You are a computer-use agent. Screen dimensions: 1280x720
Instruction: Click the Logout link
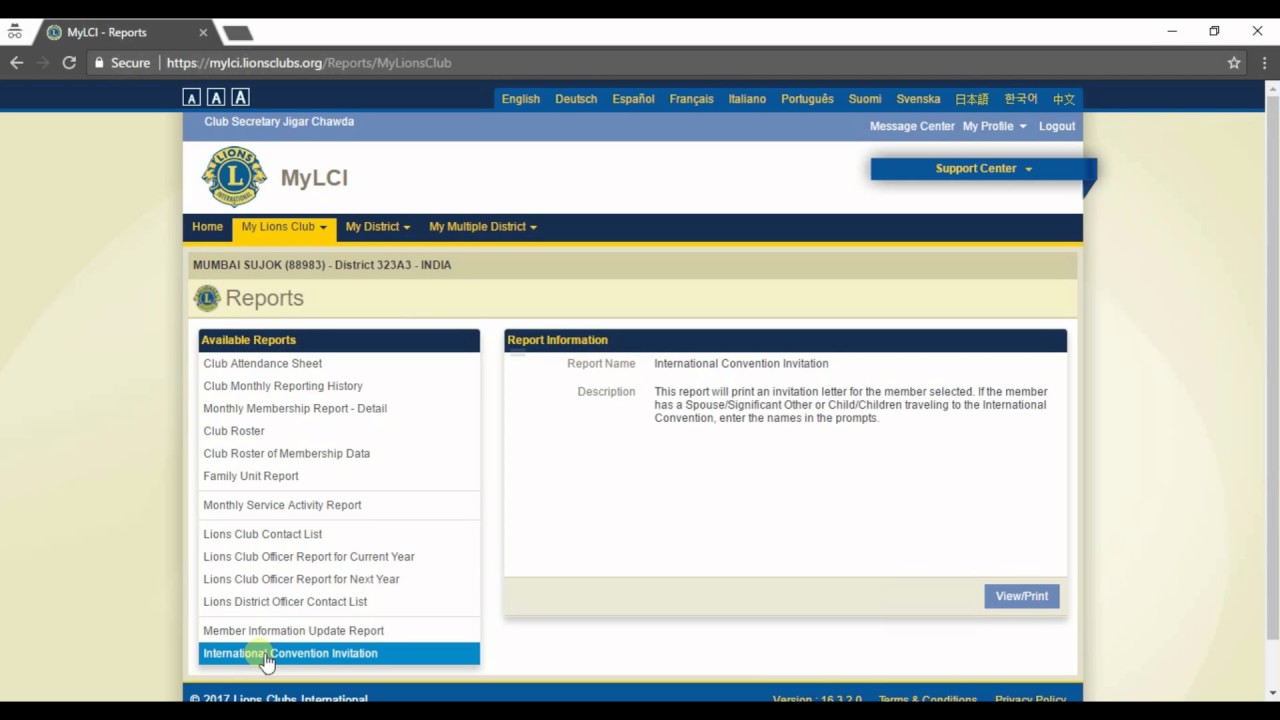[x=1057, y=126]
